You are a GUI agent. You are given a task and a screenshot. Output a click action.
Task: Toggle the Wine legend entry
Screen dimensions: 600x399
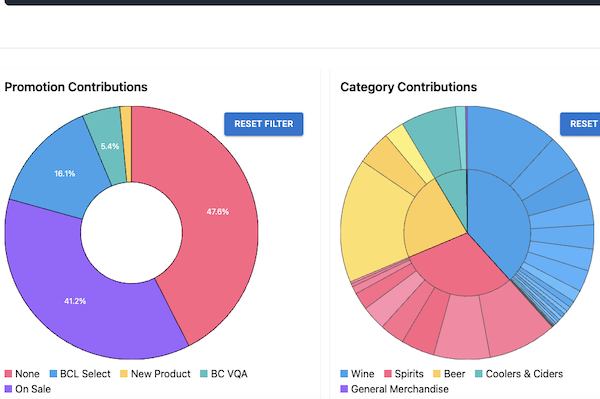357,374
